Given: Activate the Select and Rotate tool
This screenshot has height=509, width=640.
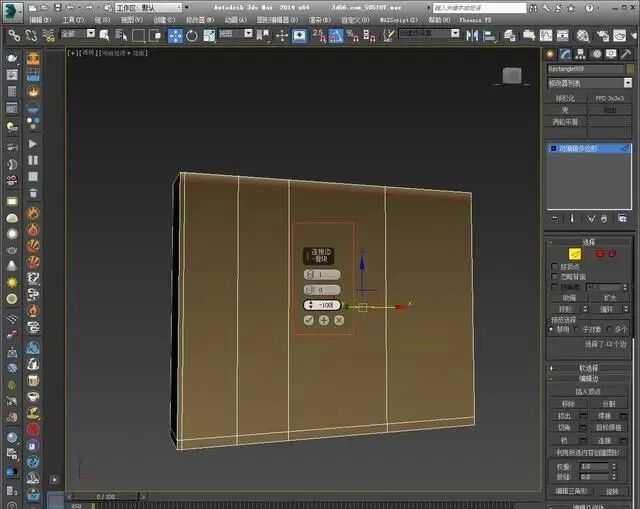Looking at the screenshot, I should (191, 36).
